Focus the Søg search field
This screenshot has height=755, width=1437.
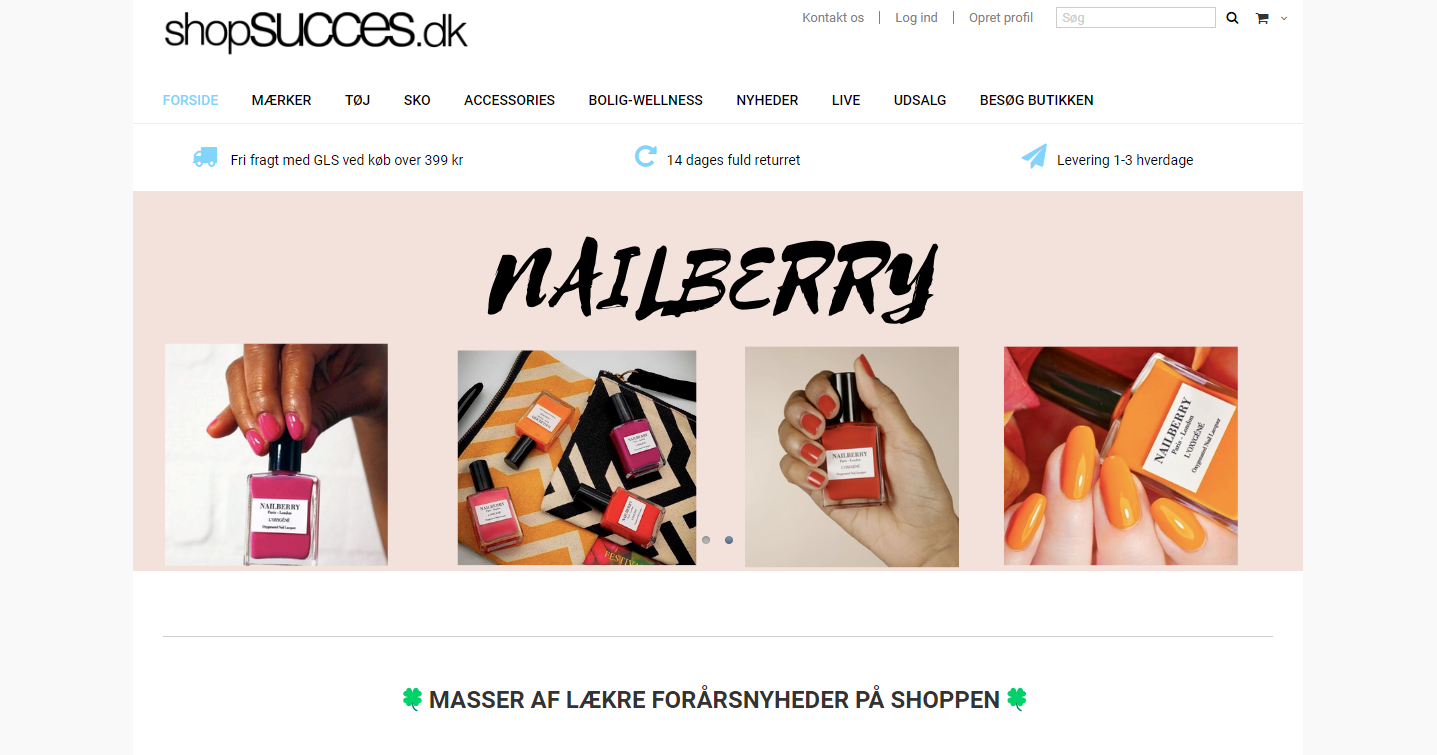1136,18
